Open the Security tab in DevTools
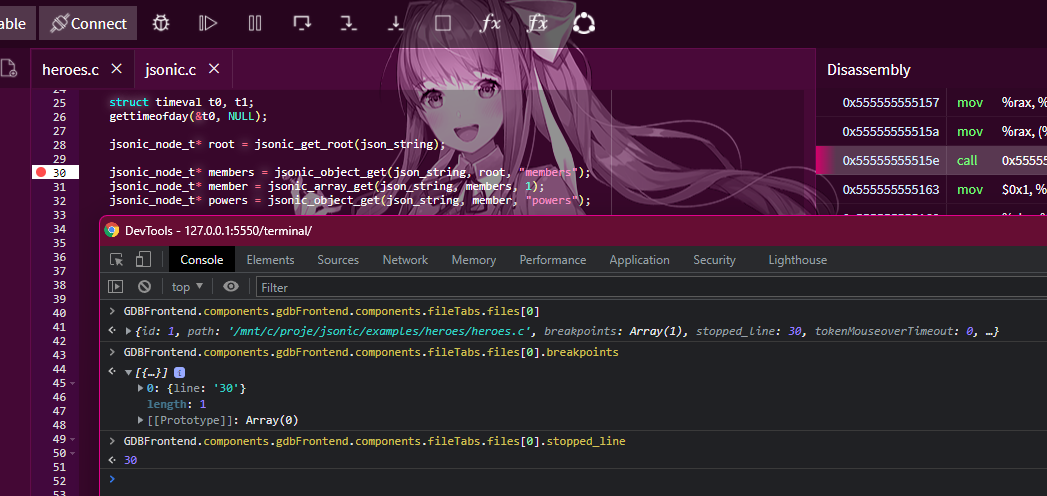This screenshot has height=496, width=1047. point(714,260)
